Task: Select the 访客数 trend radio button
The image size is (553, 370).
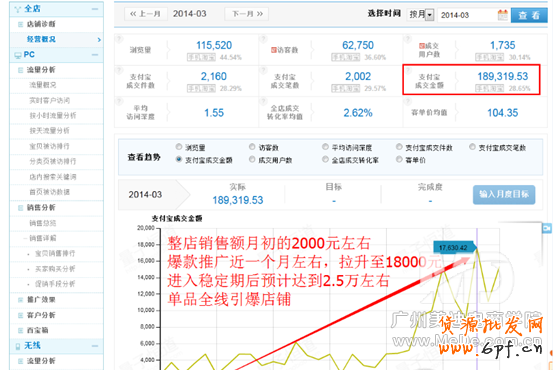Action: point(252,147)
